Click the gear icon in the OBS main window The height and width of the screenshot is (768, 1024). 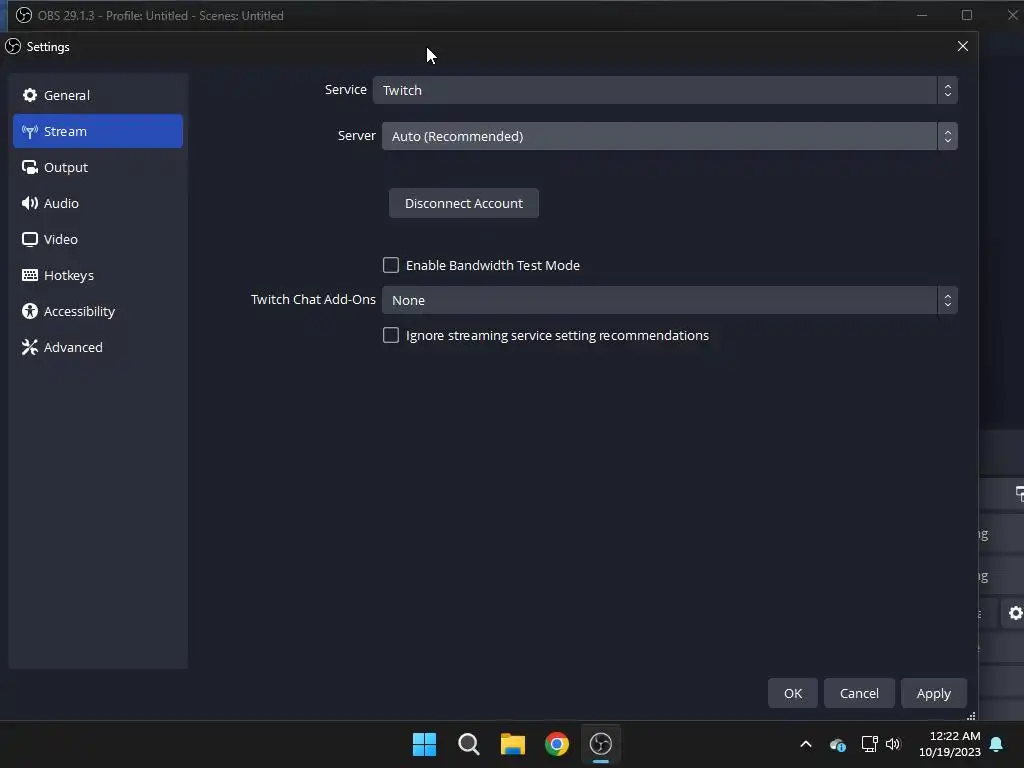[x=1016, y=613]
